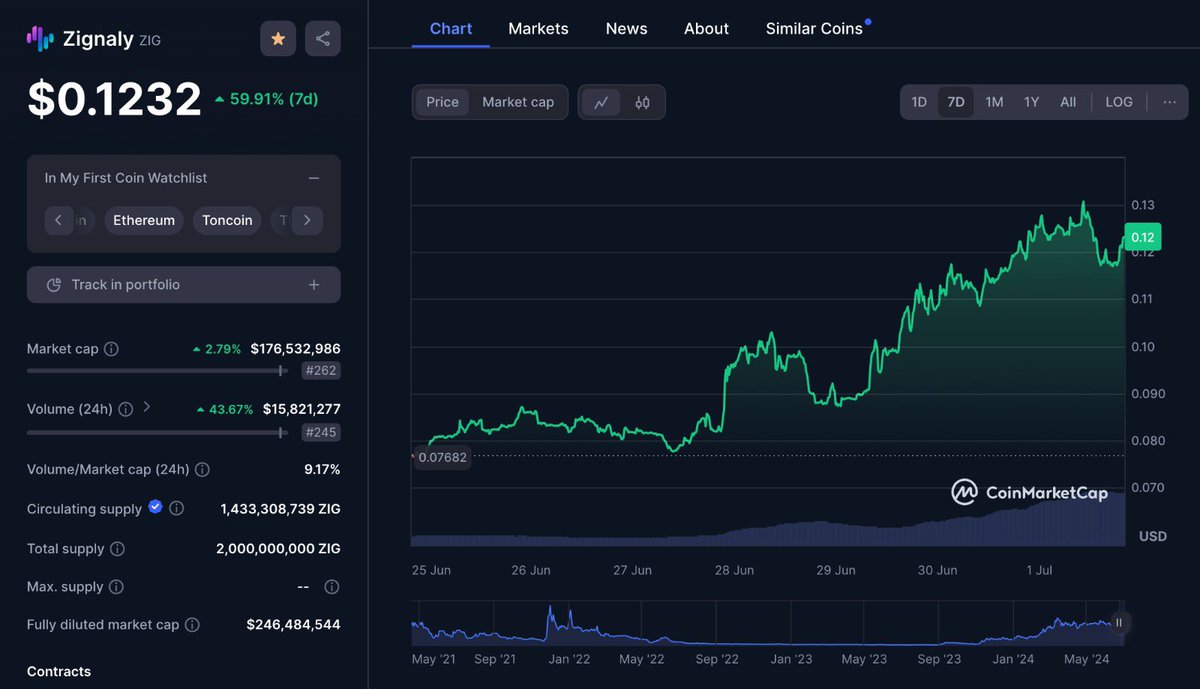Open the chart more options ellipsis

tap(1170, 102)
